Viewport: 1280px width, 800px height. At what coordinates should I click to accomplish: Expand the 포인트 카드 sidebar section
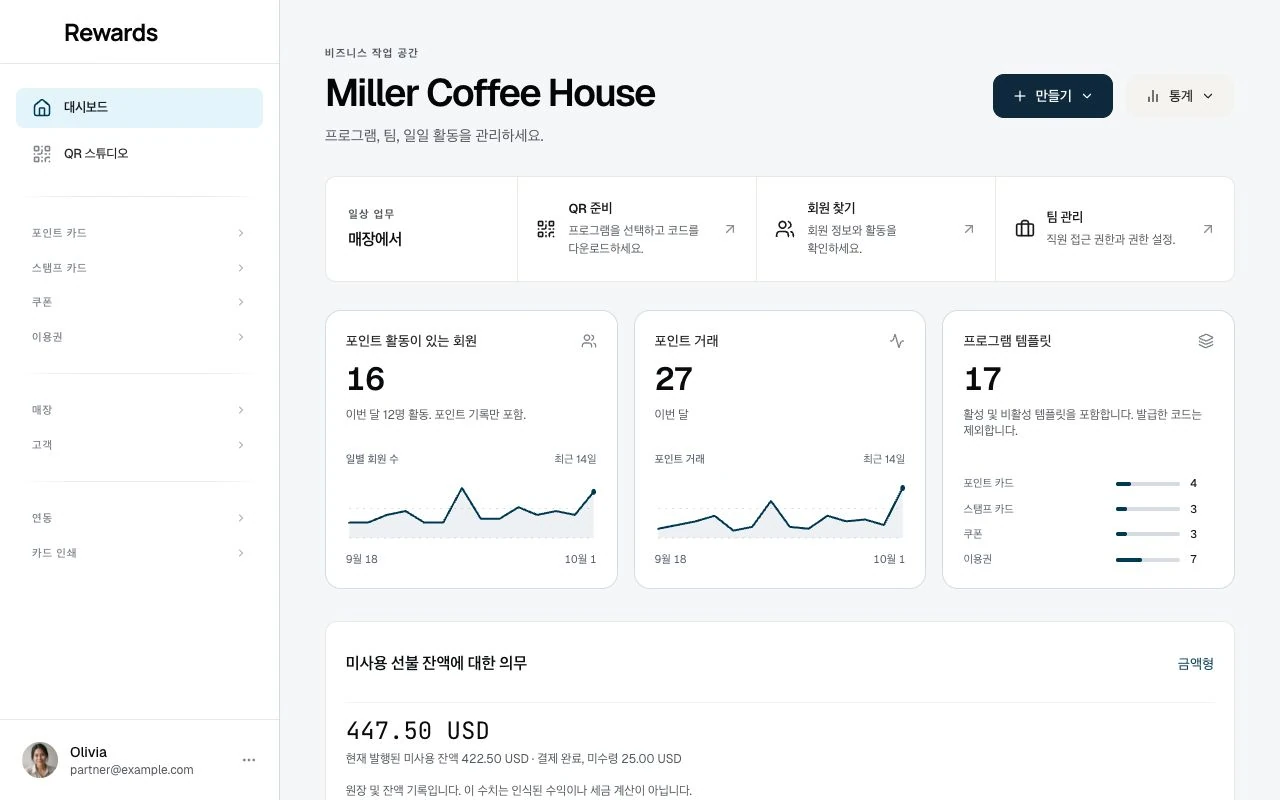coord(139,233)
